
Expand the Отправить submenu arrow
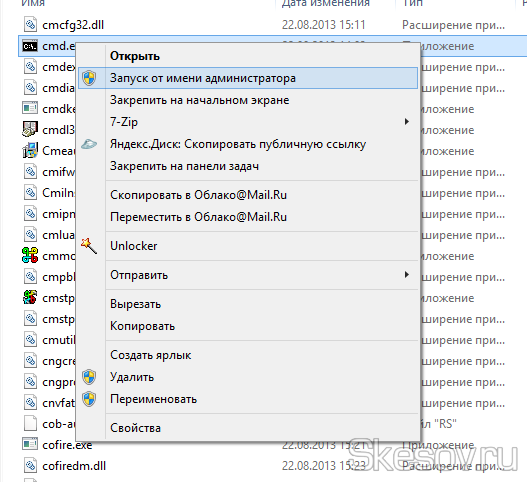click(x=407, y=275)
